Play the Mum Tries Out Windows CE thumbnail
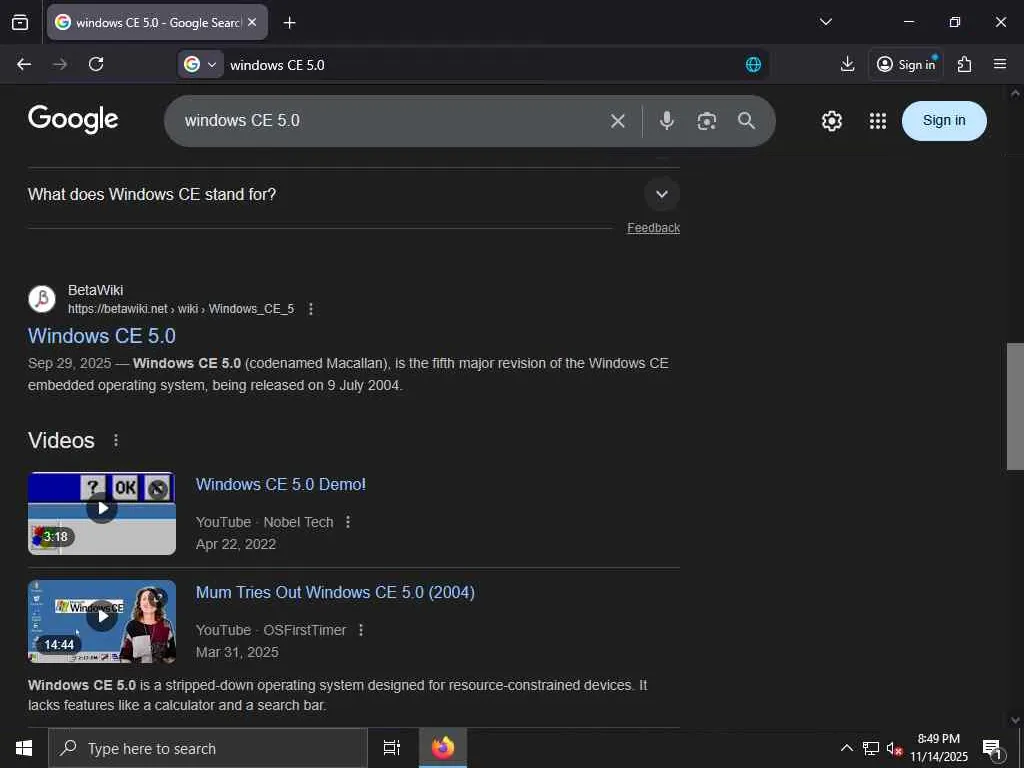The height and width of the screenshot is (768, 1024). point(102,621)
